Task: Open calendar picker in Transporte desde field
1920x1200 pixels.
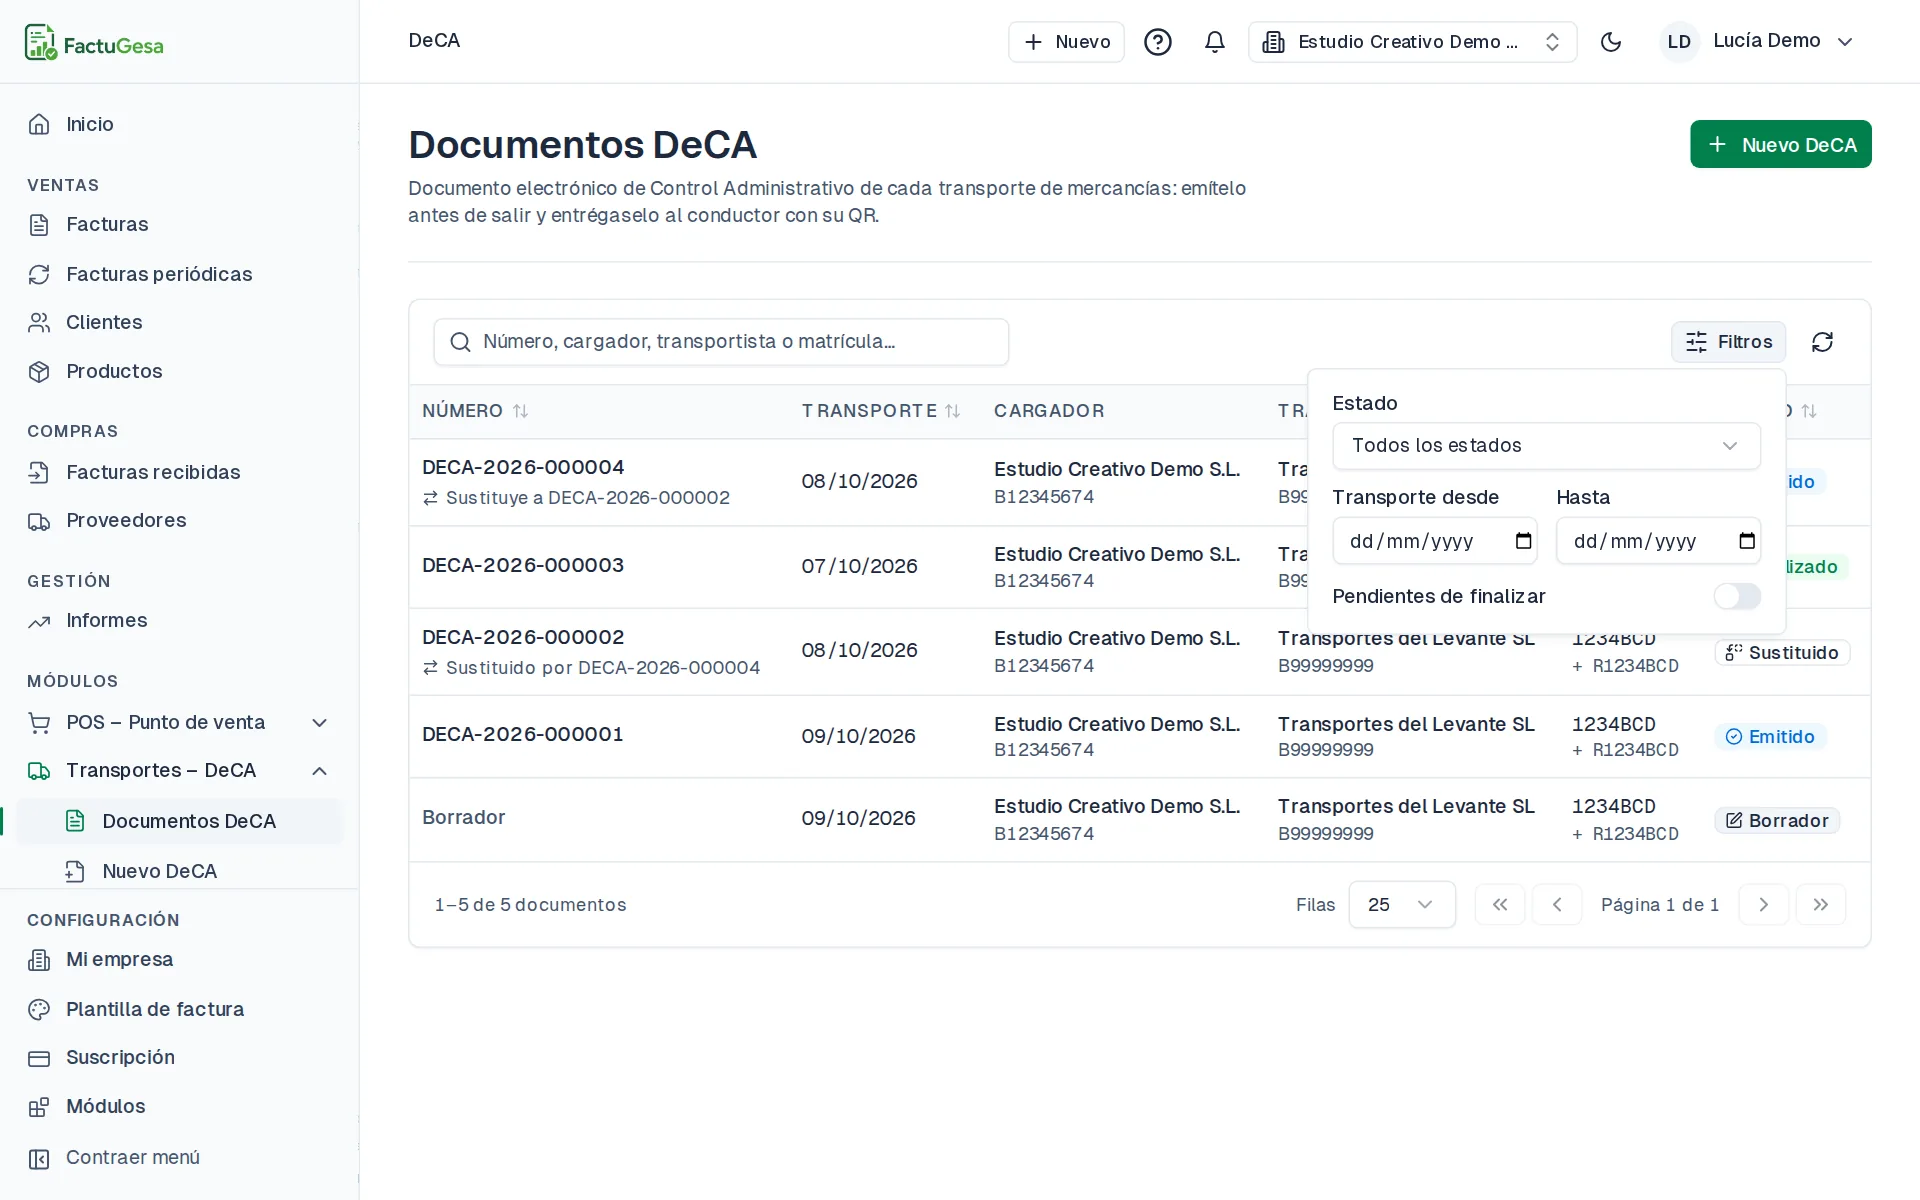Action: [x=1523, y=541]
